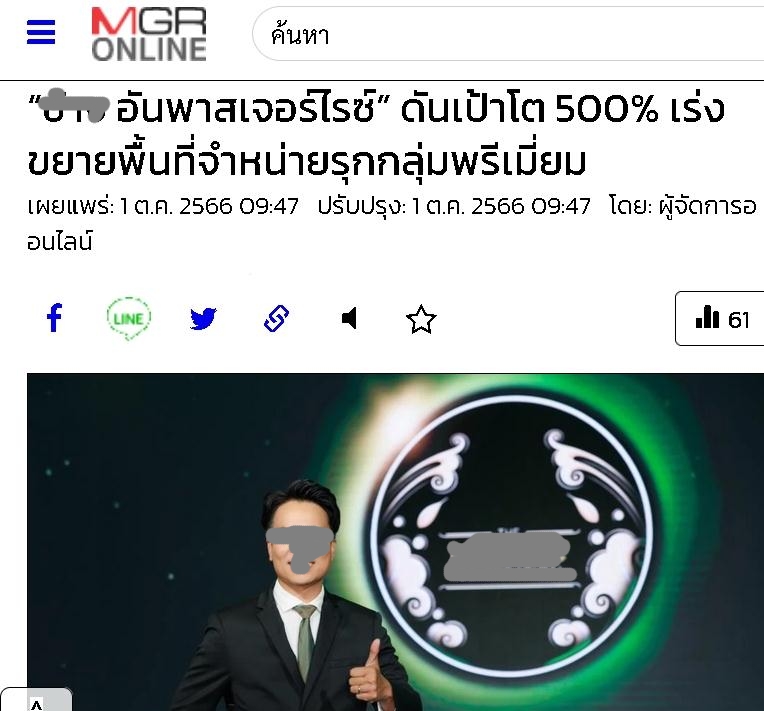The image size is (764, 711).
Task: Go to the MGR Online homepage logo
Action: point(149,34)
